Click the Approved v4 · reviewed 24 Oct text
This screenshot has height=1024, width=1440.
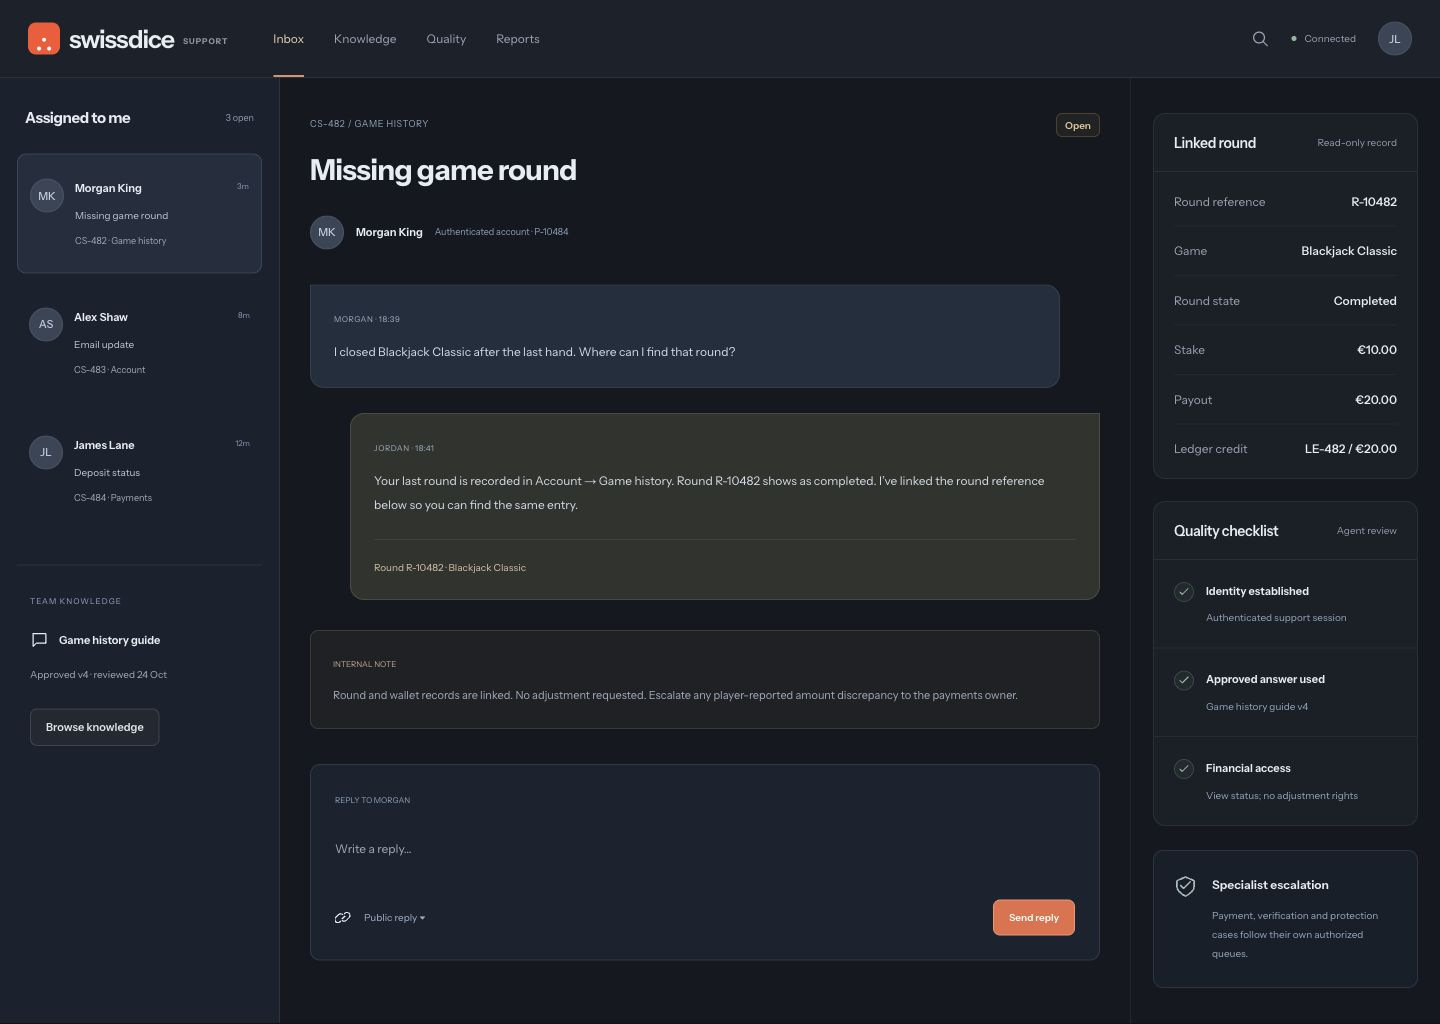pyautogui.click(x=98, y=675)
